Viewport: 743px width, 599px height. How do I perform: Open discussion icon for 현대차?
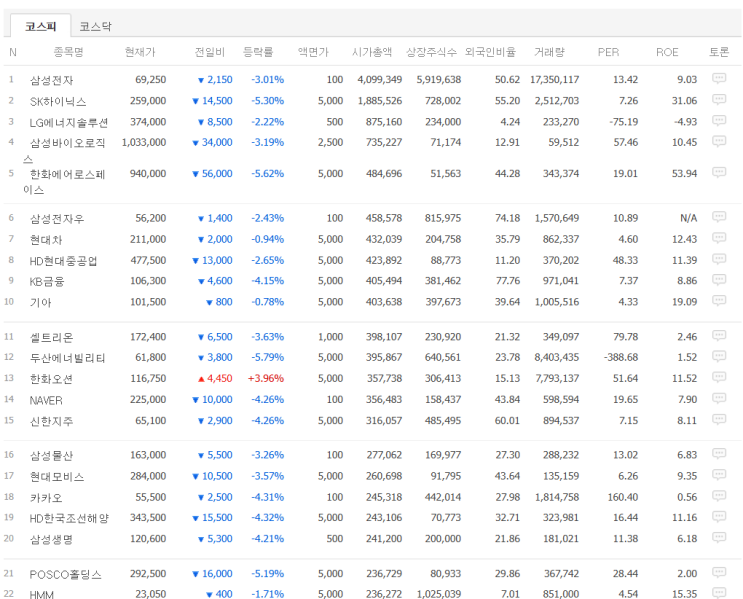[719, 238]
